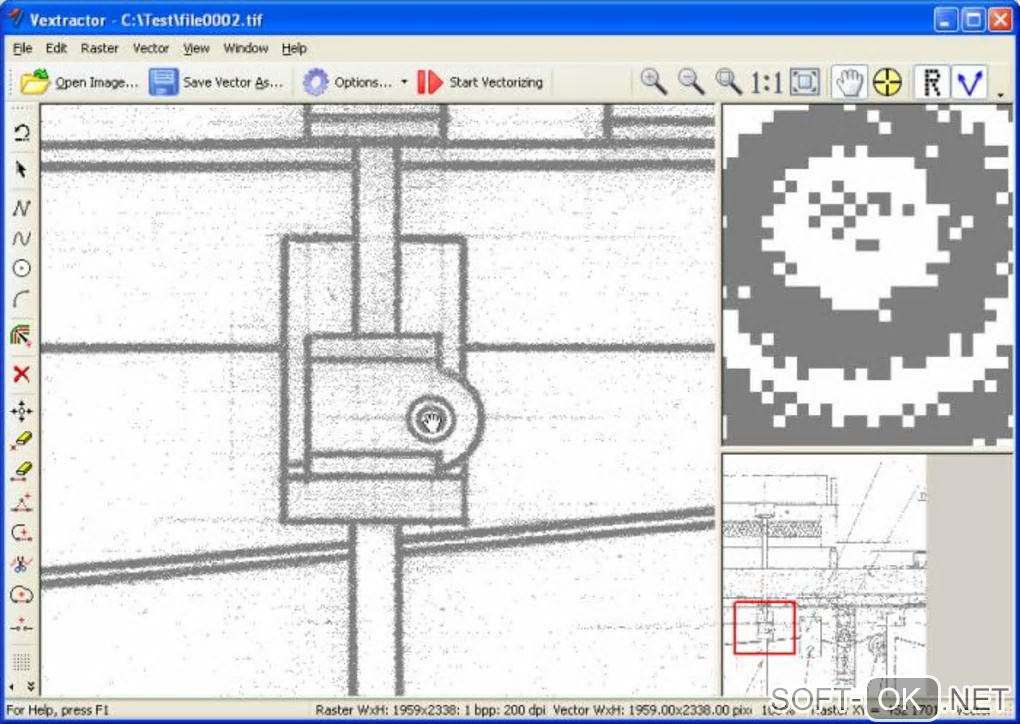The width and height of the screenshot is (1020, 724).
Task: Select the Zoom Window magnifier icon
Action: point(729,83)
